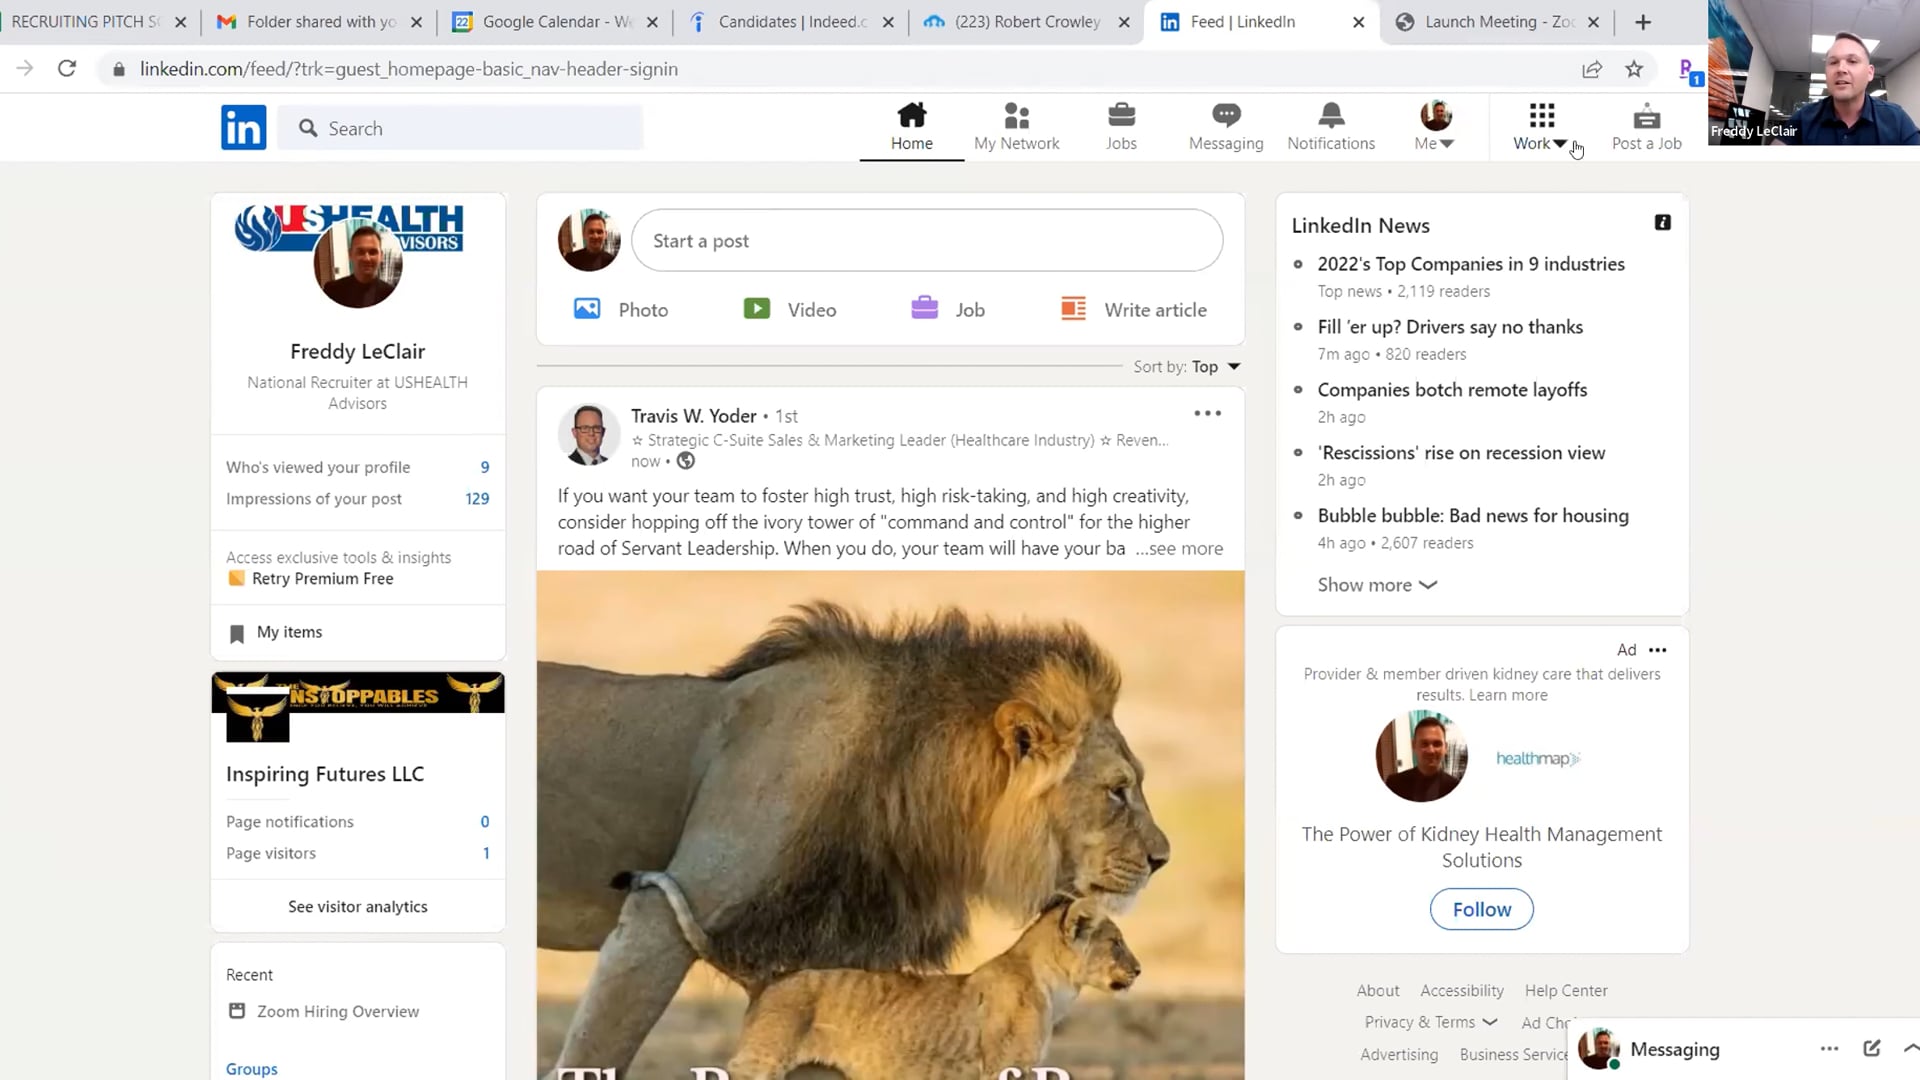Open Travis W. Yoder's avatar photo
Viewport: 1920px width, 1080px height.
(x=588, y=434)
